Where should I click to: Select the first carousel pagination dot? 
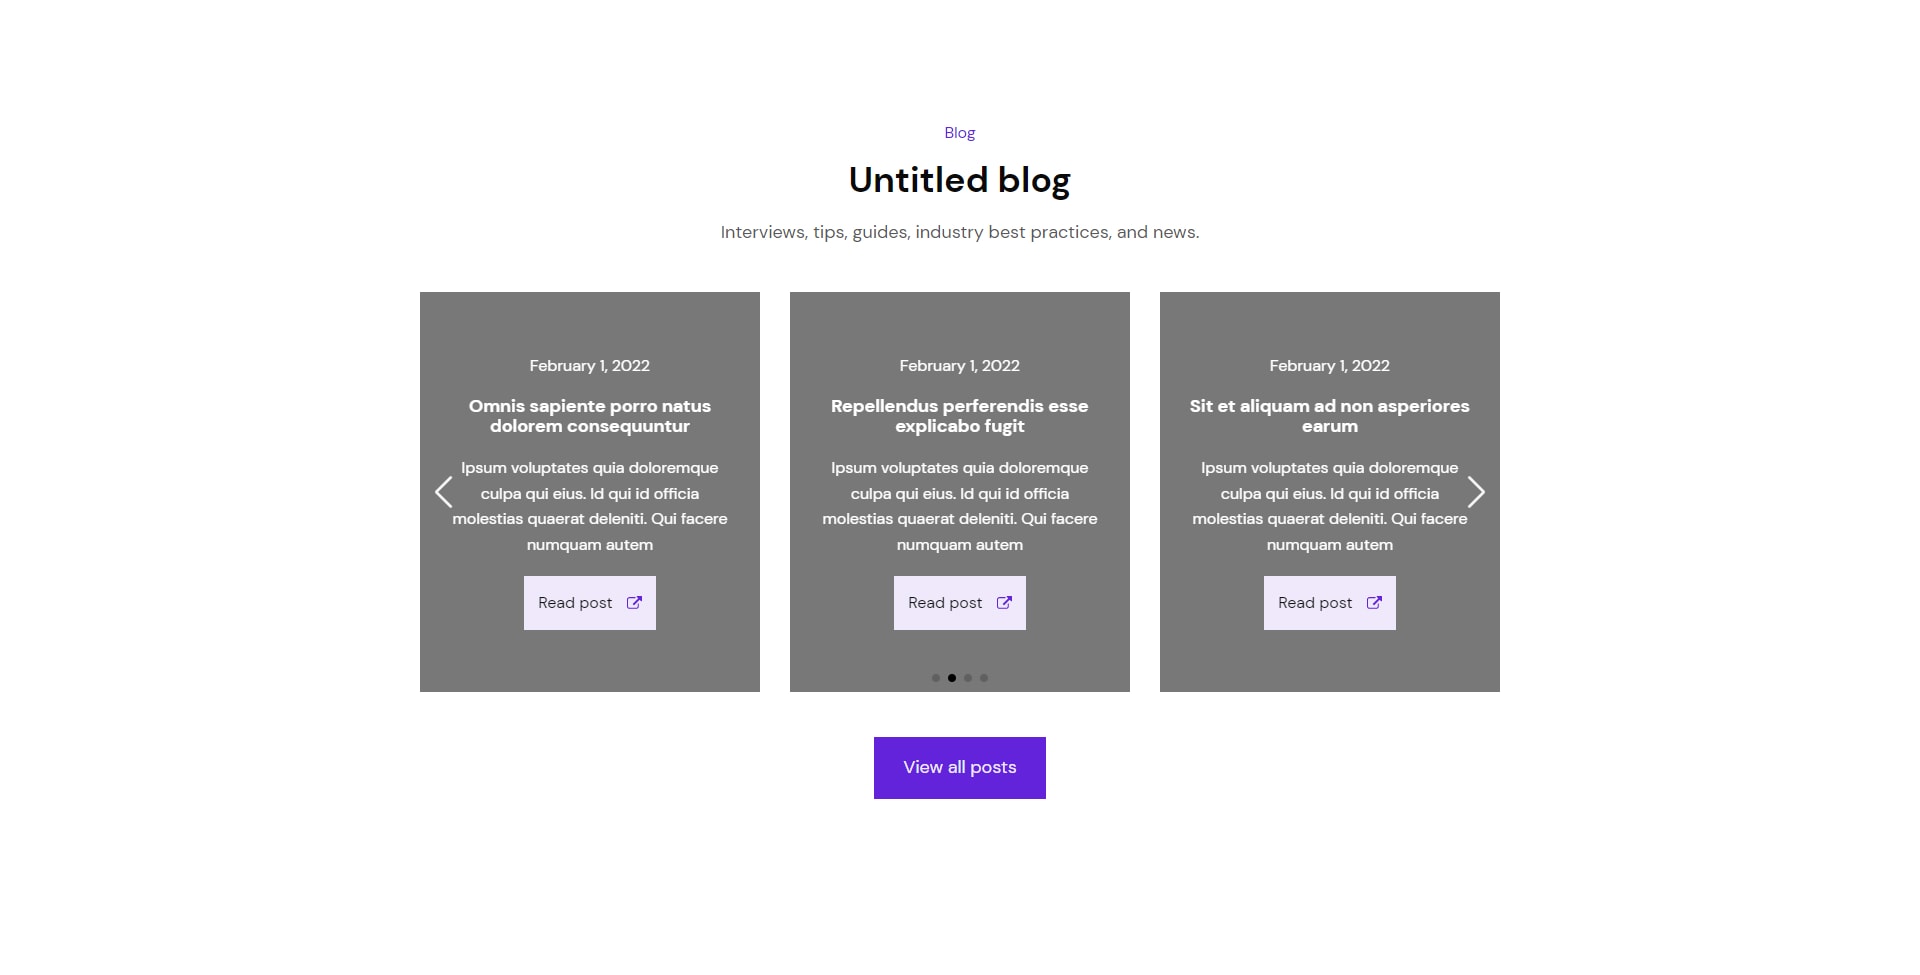tap(936, 678)
